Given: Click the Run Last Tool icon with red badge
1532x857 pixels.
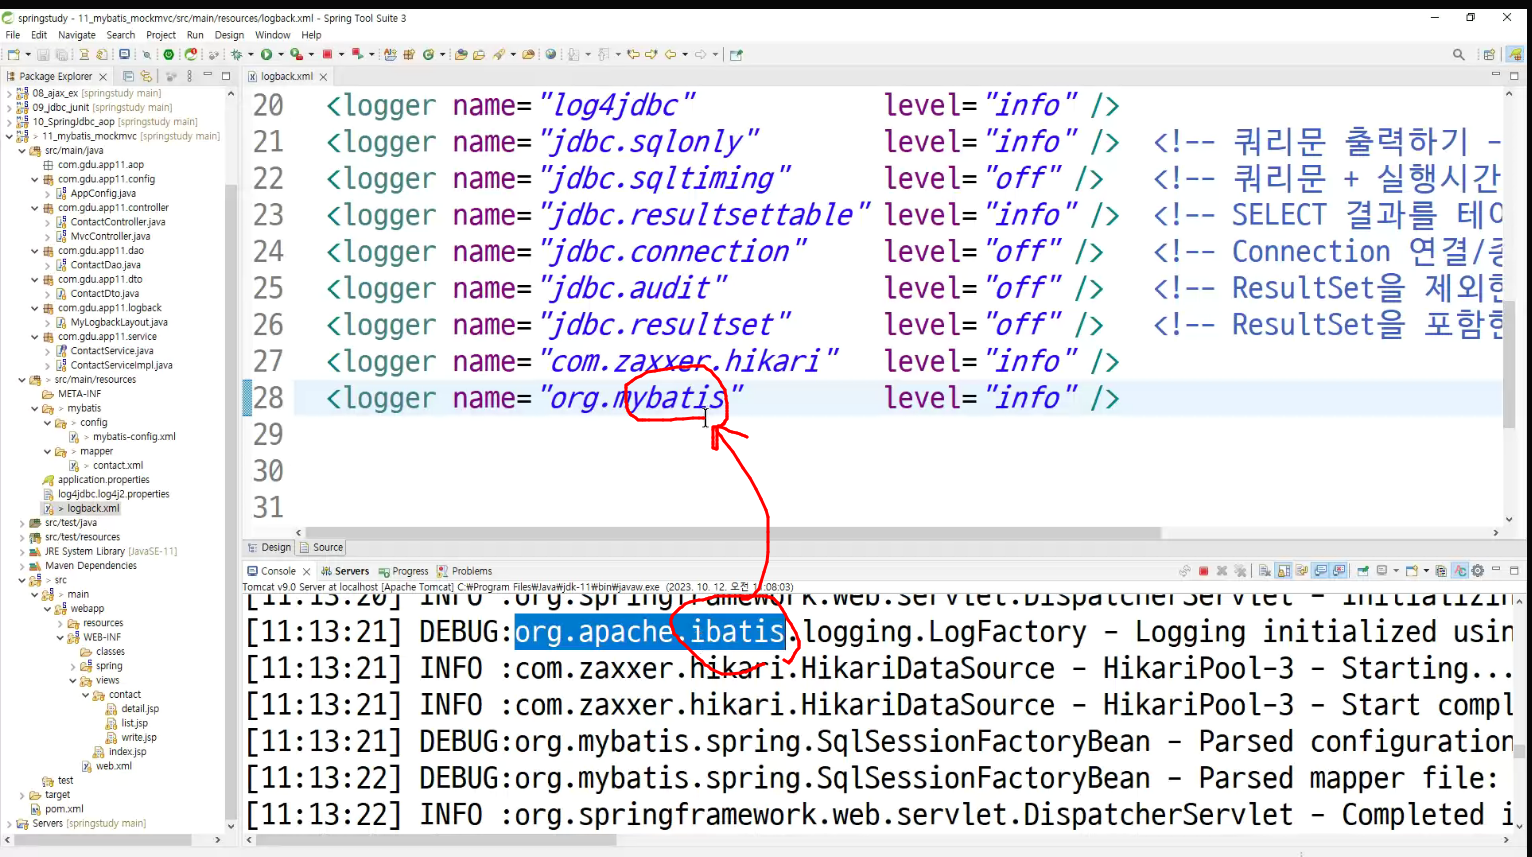Looking at the screenshot, I should coord(296,54).
